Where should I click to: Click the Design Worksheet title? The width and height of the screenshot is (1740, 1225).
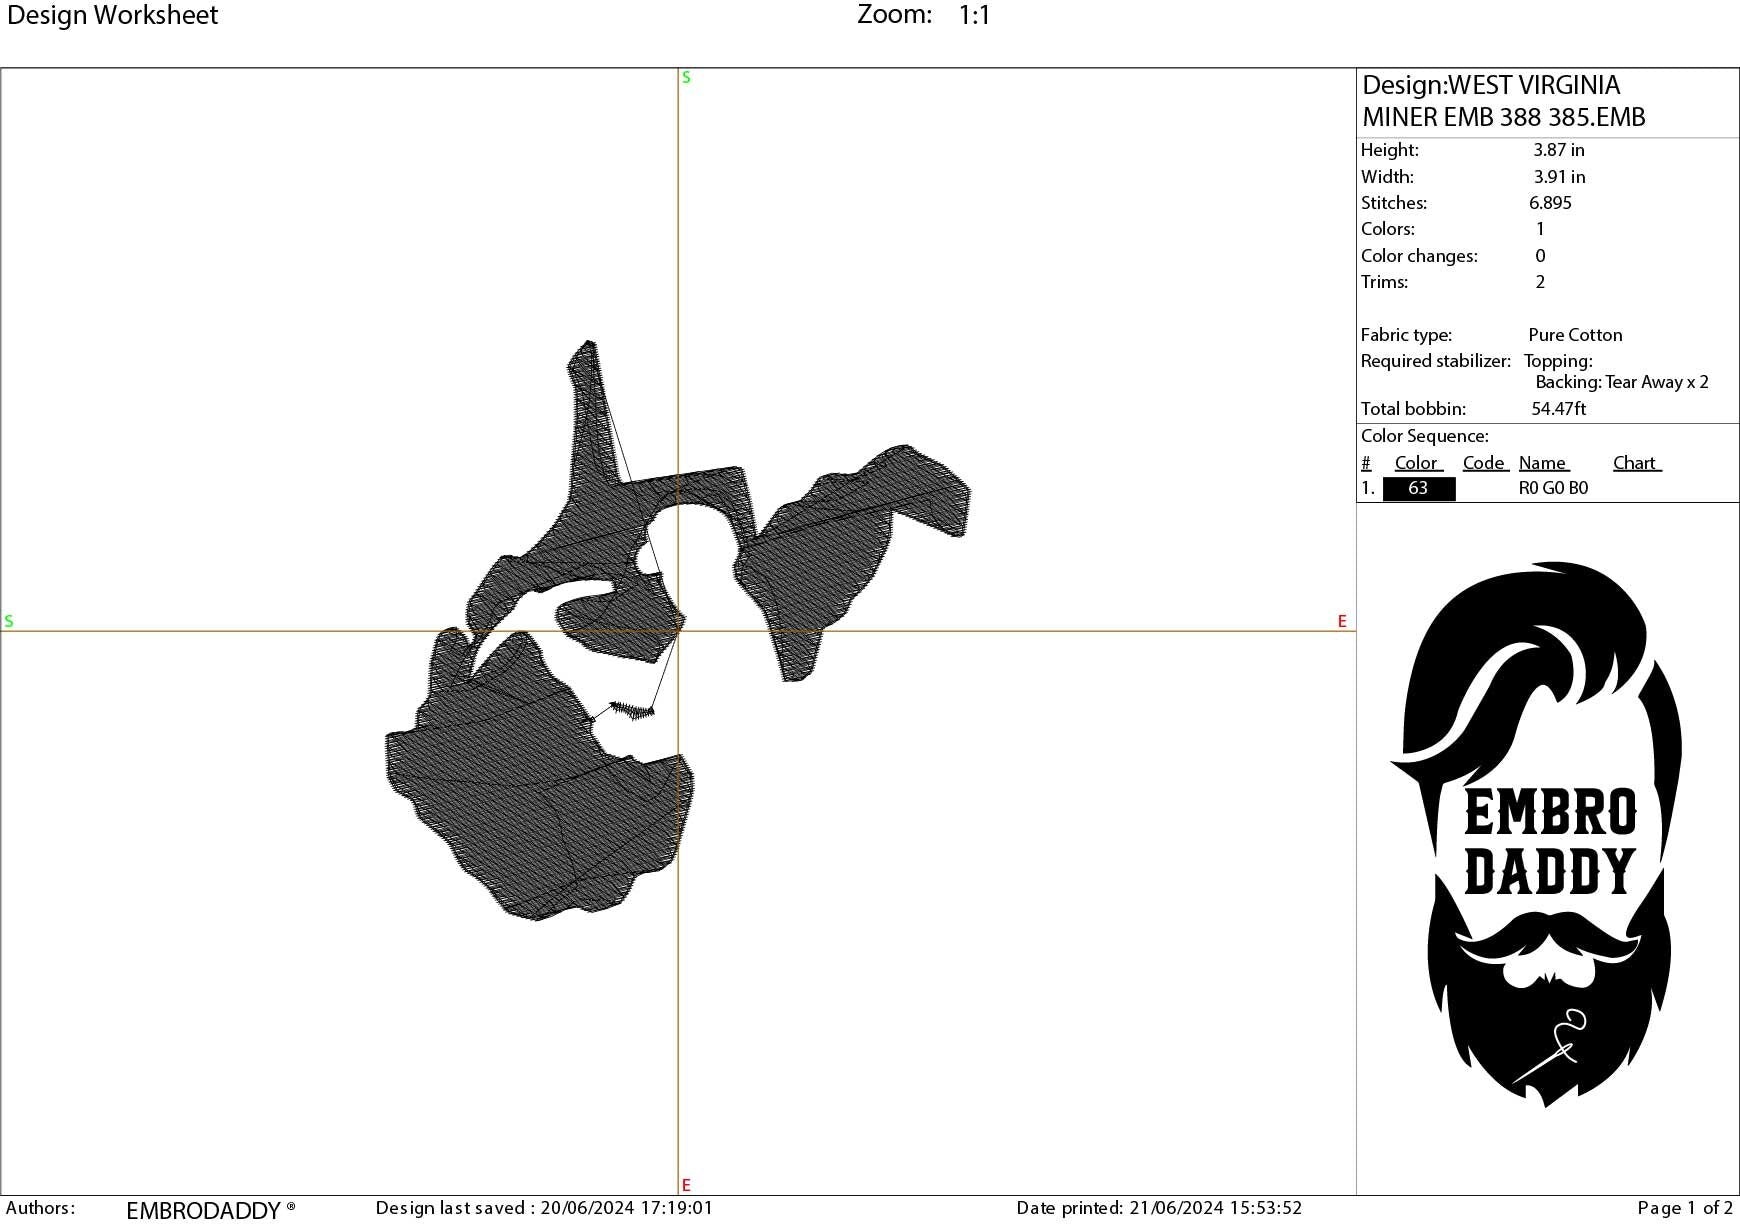(x=112, y=15)
